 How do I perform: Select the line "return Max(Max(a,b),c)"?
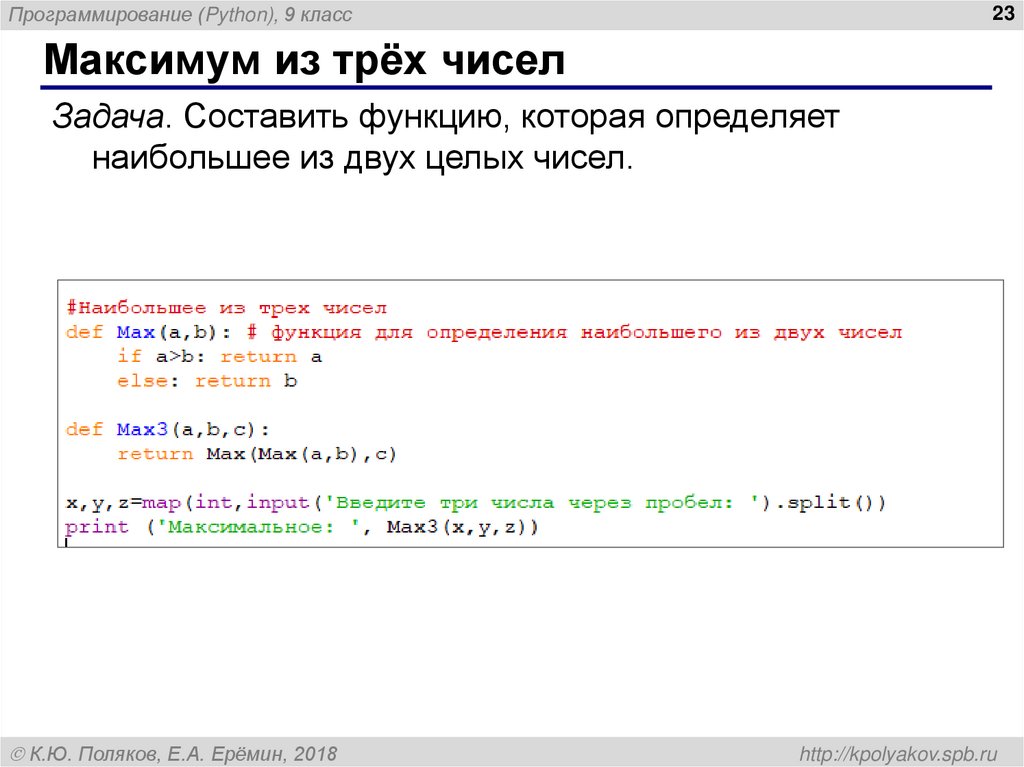click(x=260, y=453)
